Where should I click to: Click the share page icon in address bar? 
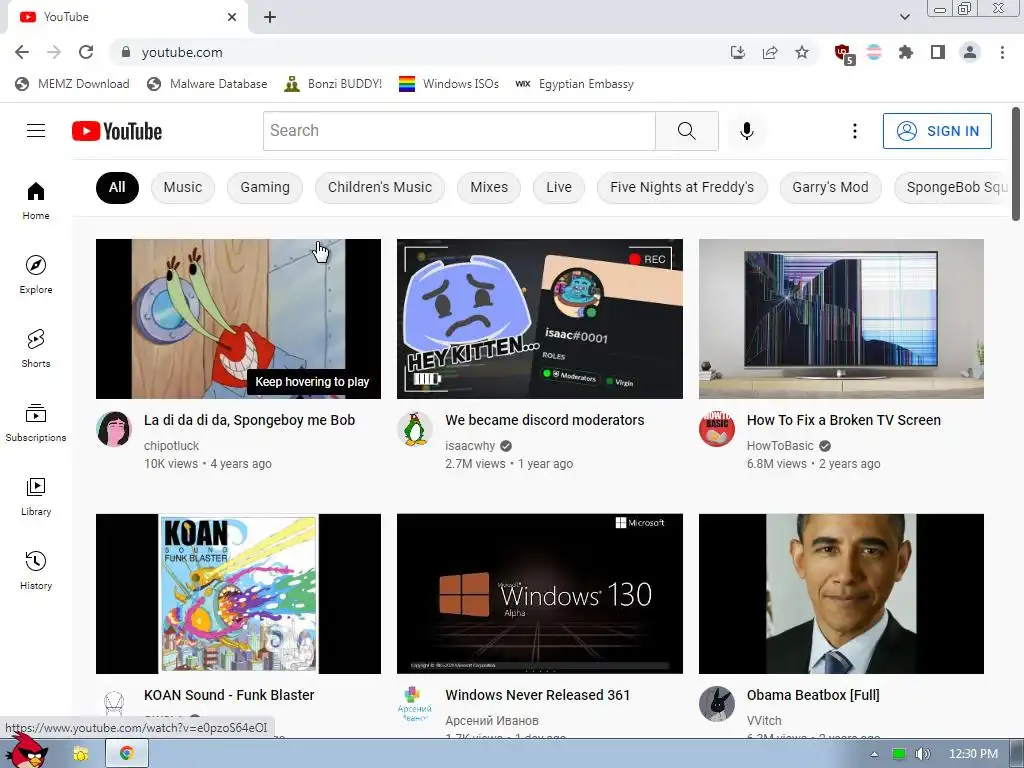770,52
